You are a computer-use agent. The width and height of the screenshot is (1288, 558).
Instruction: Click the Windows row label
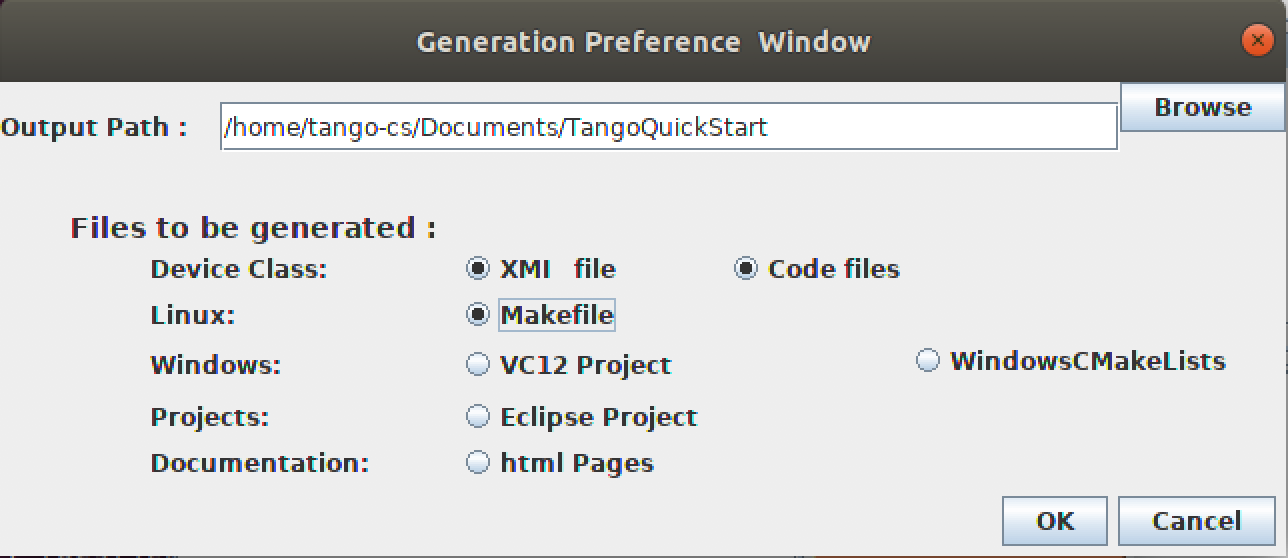tap(216, 365)
